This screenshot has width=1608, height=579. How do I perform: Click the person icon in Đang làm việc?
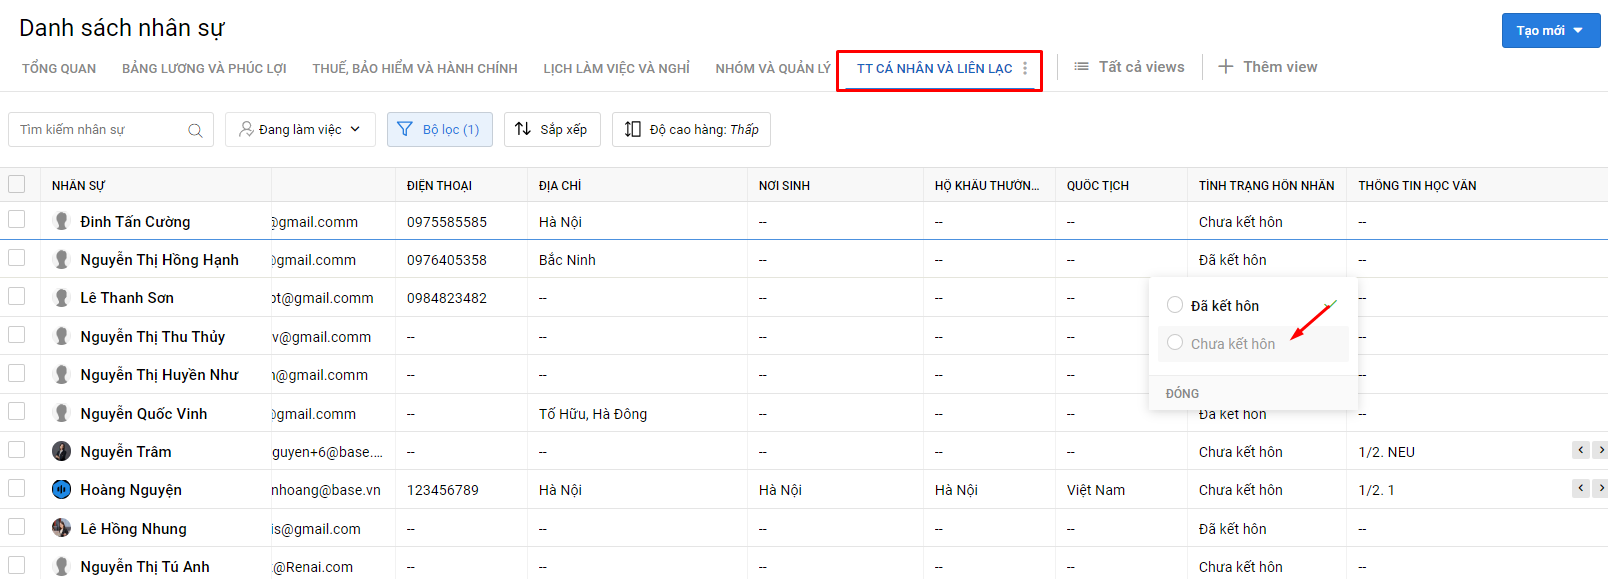246,129
